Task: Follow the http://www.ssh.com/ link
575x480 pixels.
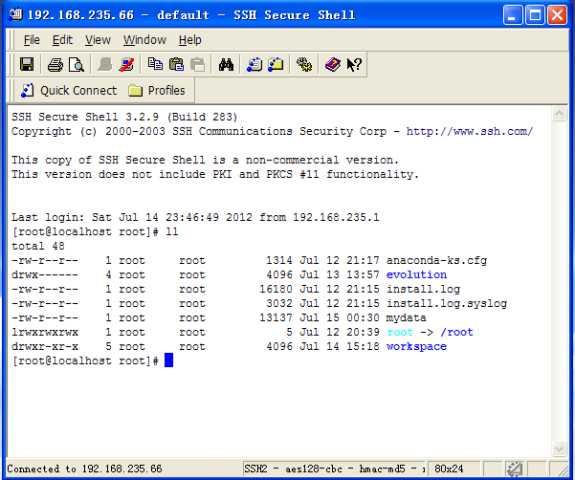Action: 469,131
